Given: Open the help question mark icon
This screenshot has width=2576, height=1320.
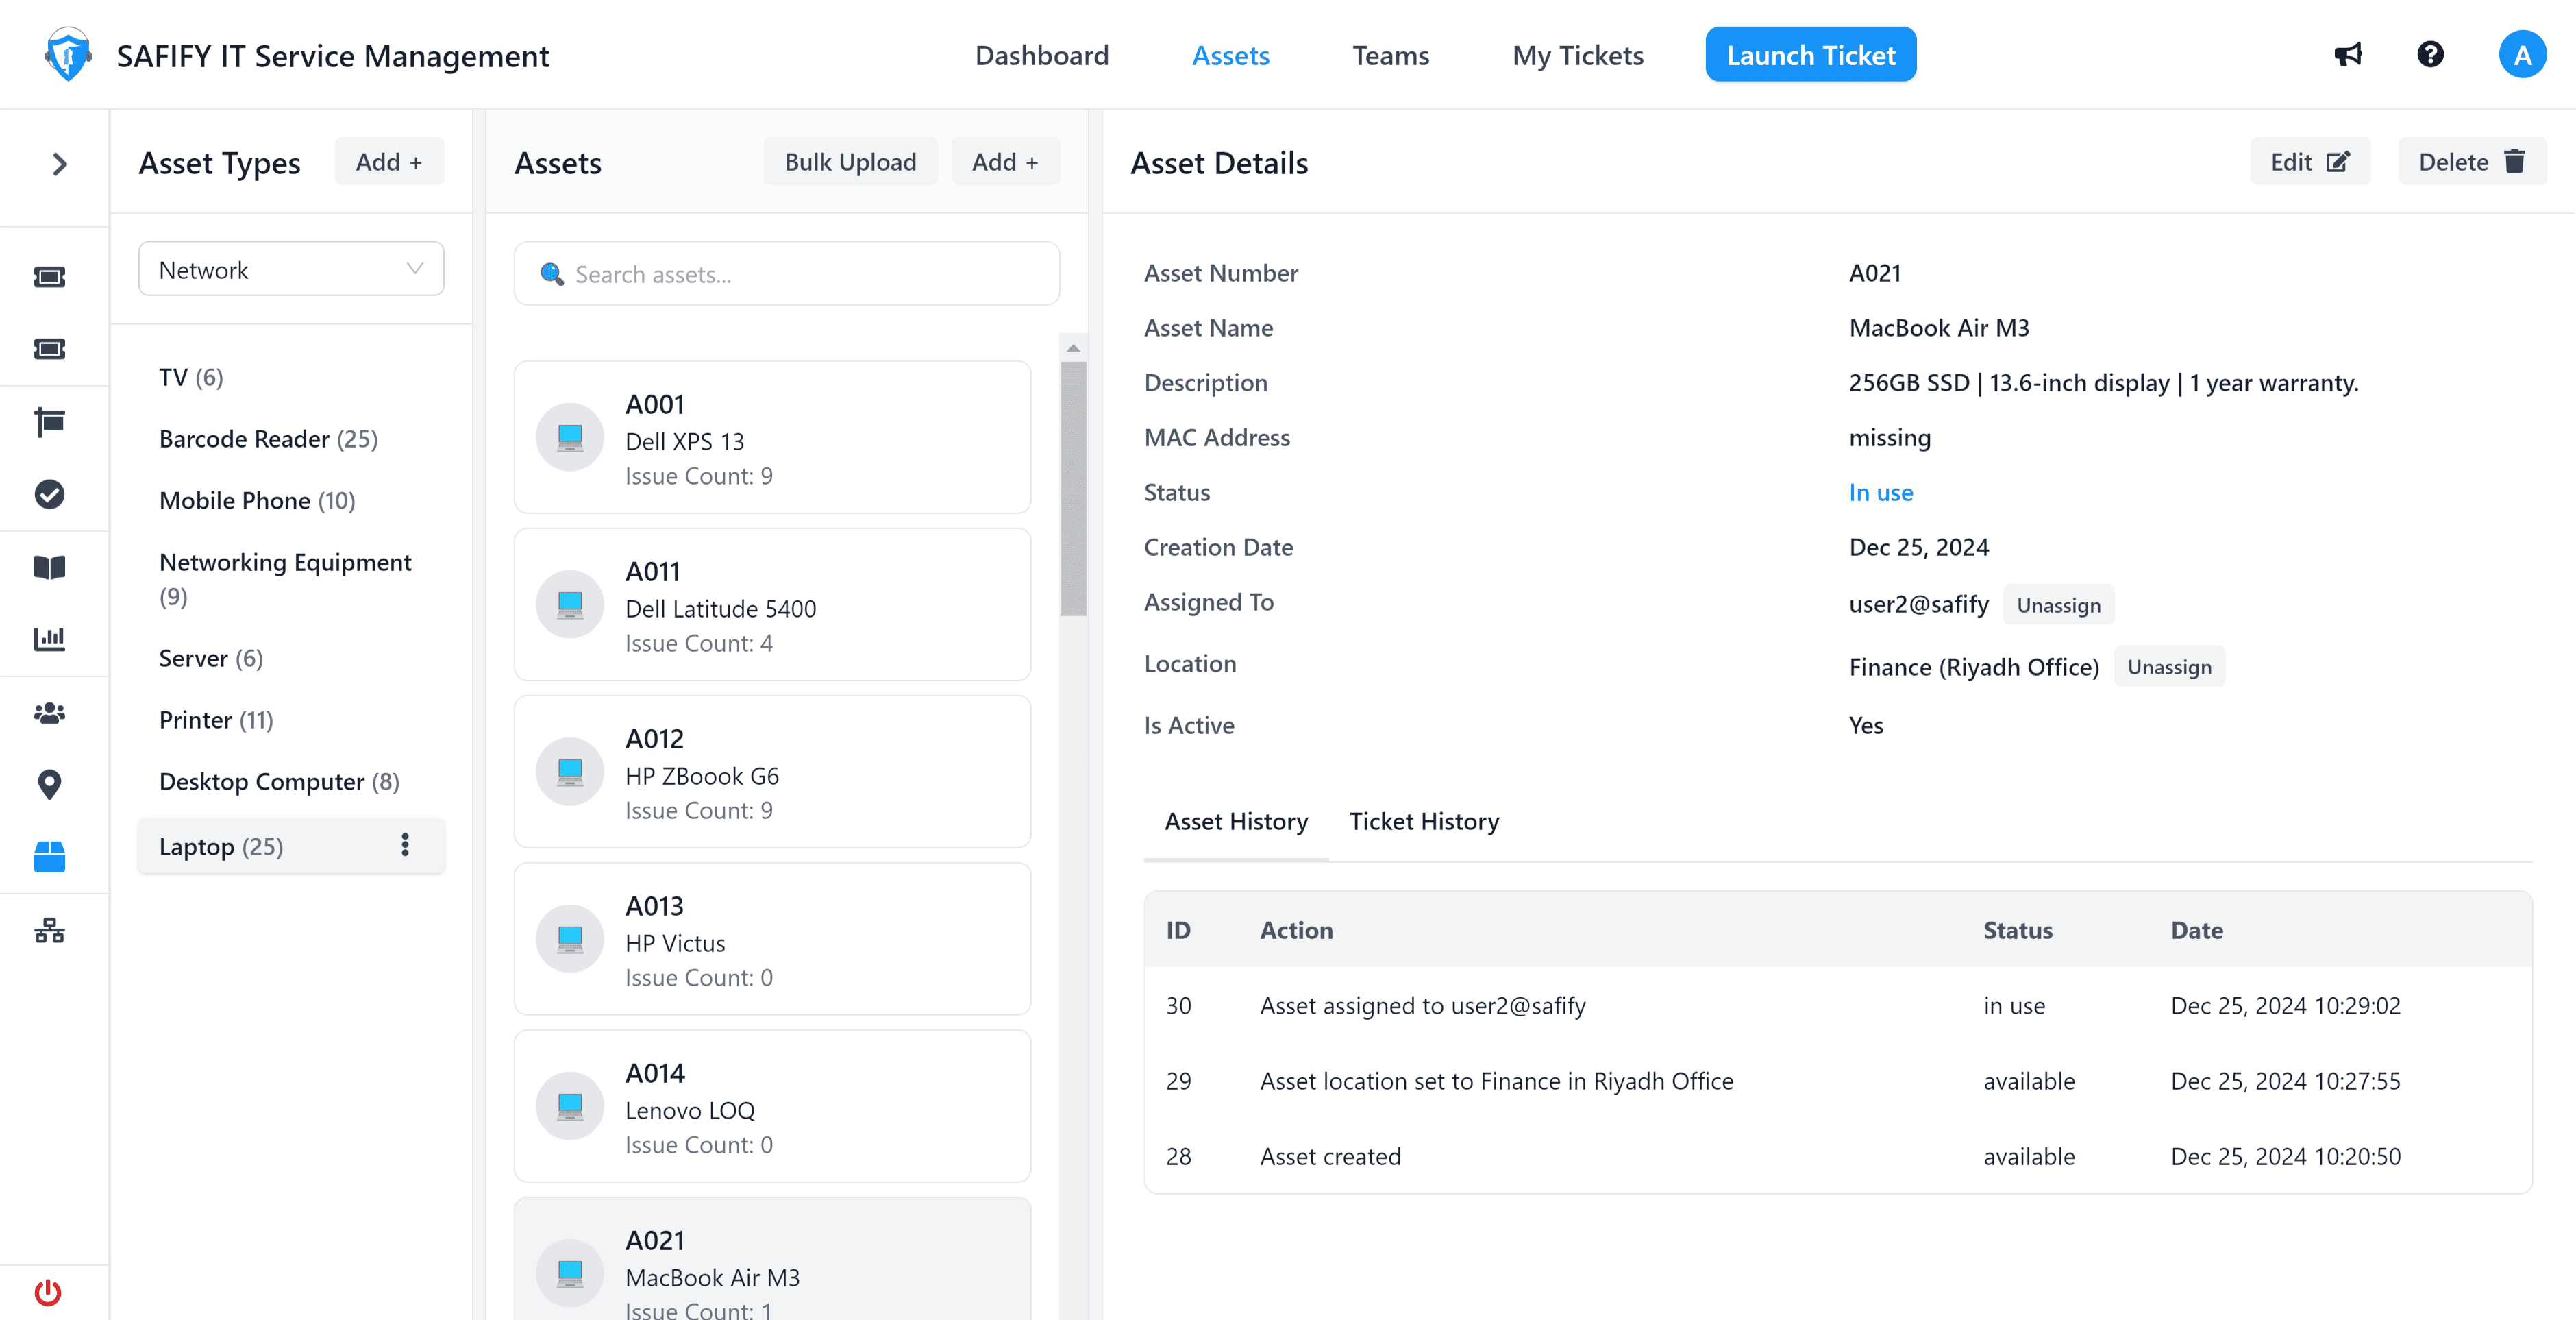Looking at the screenshot, I should (x=2430, y=55).
